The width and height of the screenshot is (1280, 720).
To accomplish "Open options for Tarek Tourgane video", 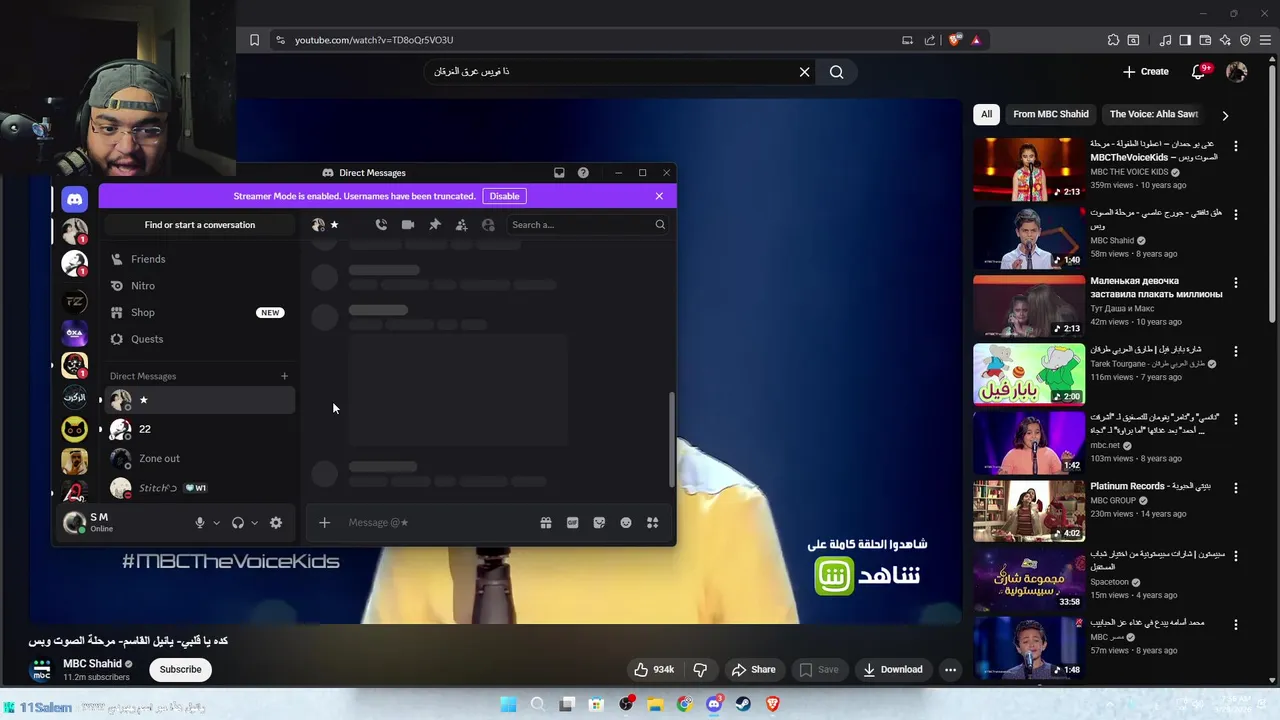I will pos(1236,351).
